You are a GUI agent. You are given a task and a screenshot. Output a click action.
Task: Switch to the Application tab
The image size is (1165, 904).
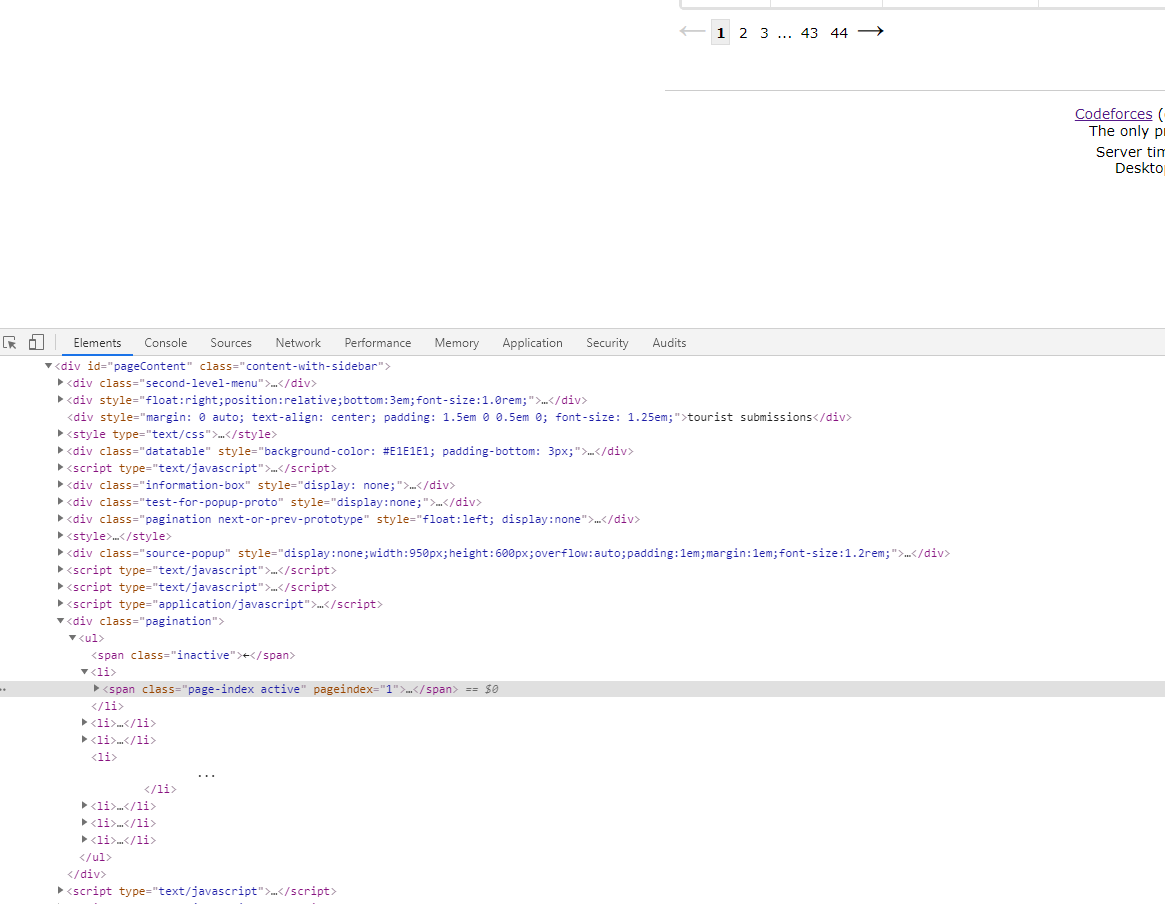coord(532,343)
